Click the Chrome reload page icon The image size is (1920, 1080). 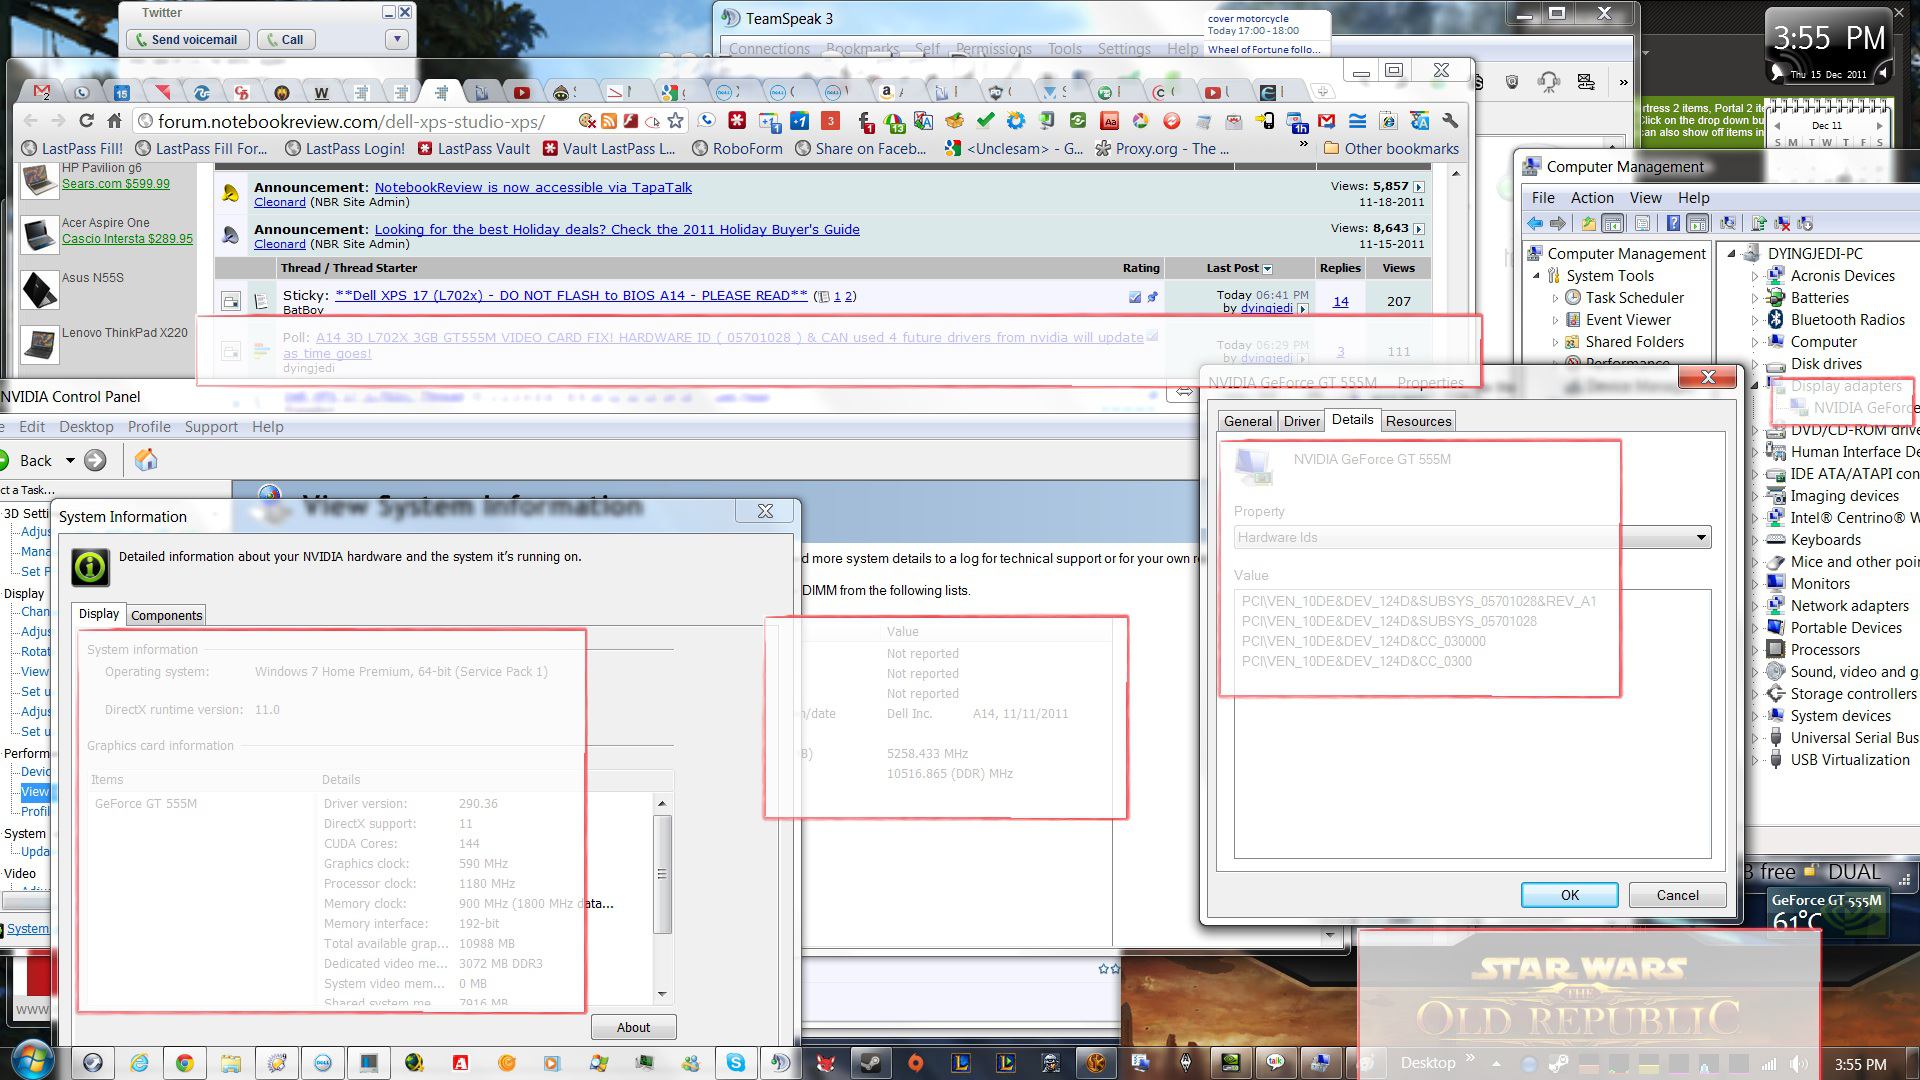[86, 121]
